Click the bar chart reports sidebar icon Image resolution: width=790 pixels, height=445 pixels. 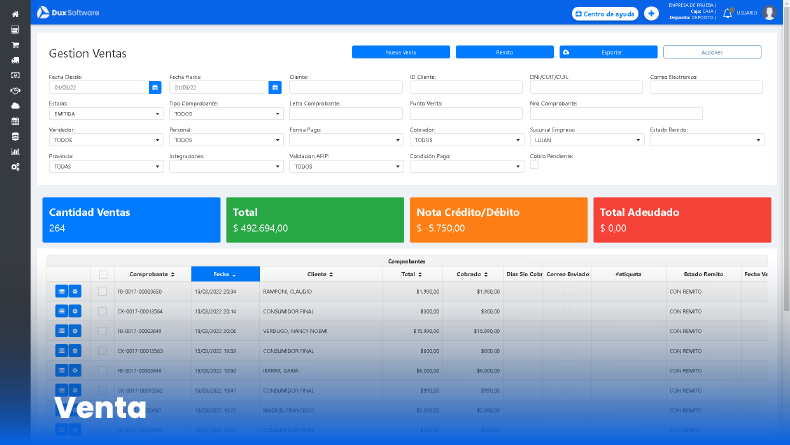[x=15, y=151]
